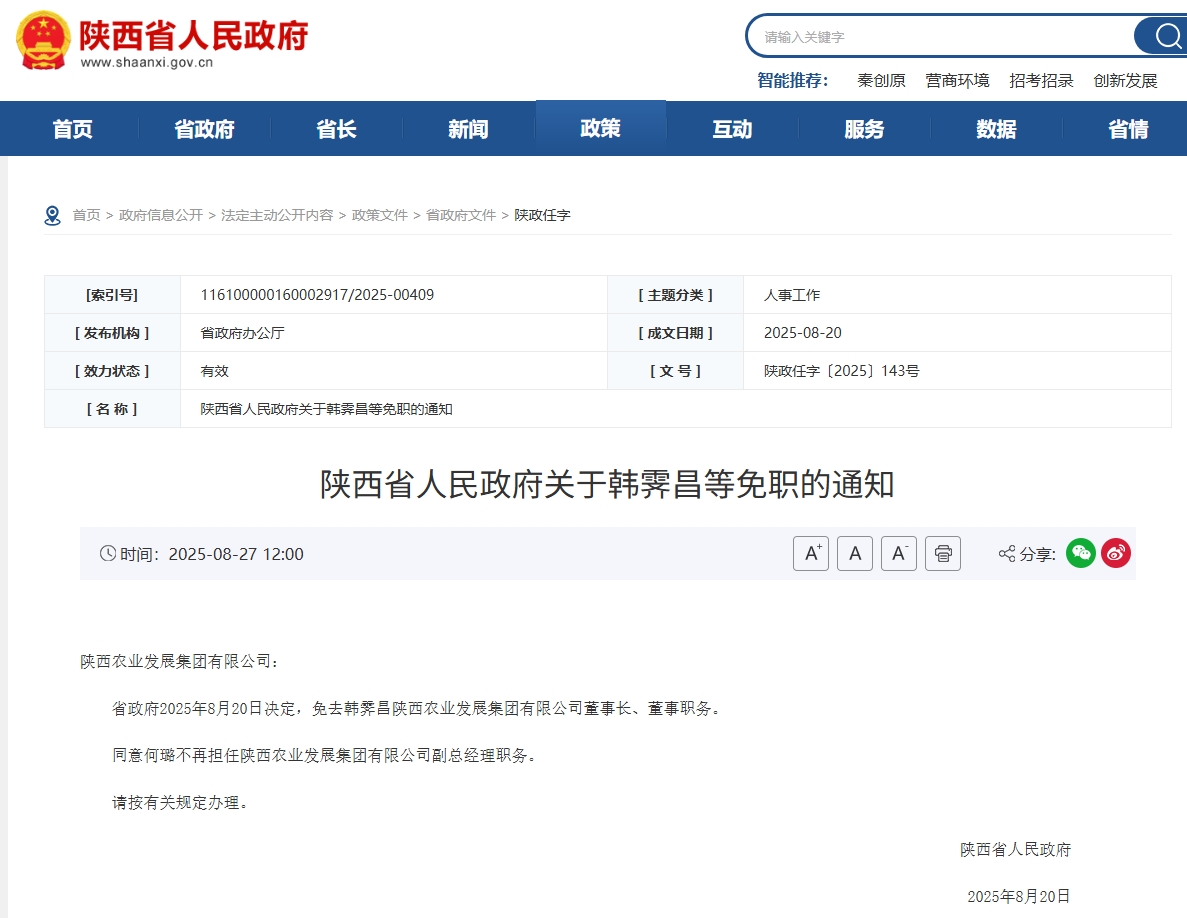The height and width of the screenshot is (918, 1187).
Task: Click recommended keyword 创新发展
Action: (1125, 80)
